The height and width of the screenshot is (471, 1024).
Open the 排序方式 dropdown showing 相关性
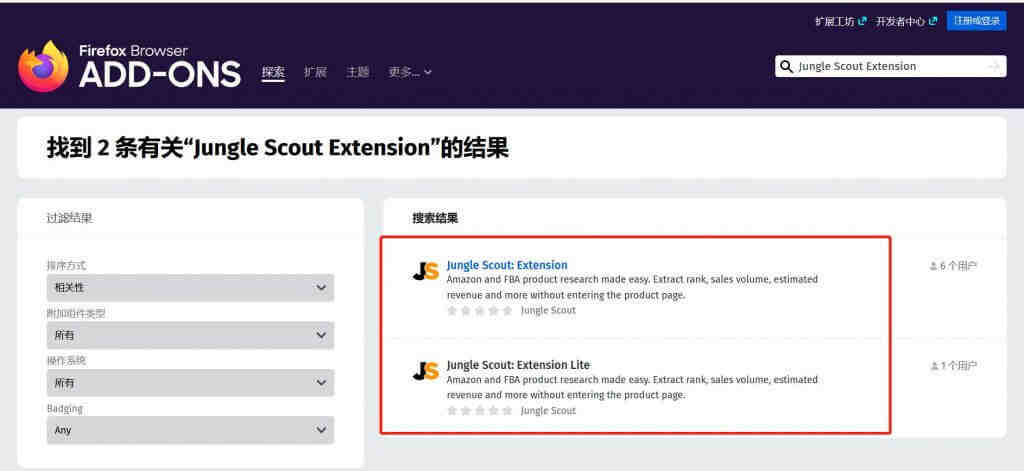(190, 287)
